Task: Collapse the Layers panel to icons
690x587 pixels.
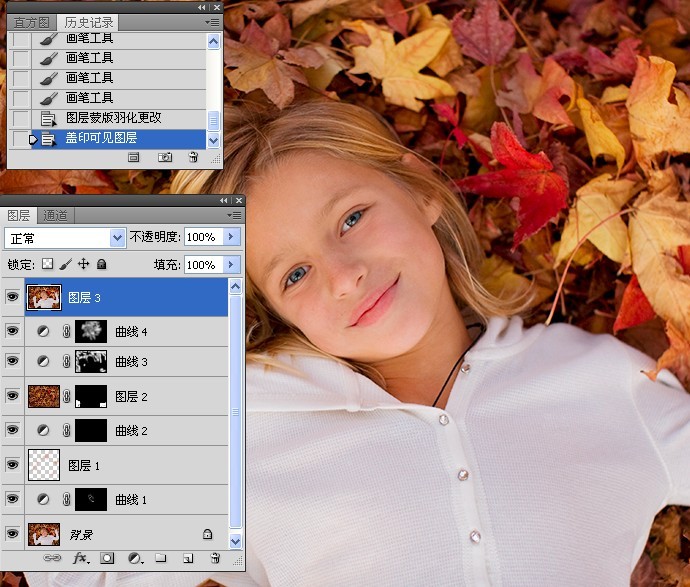Action: [224, 201]
